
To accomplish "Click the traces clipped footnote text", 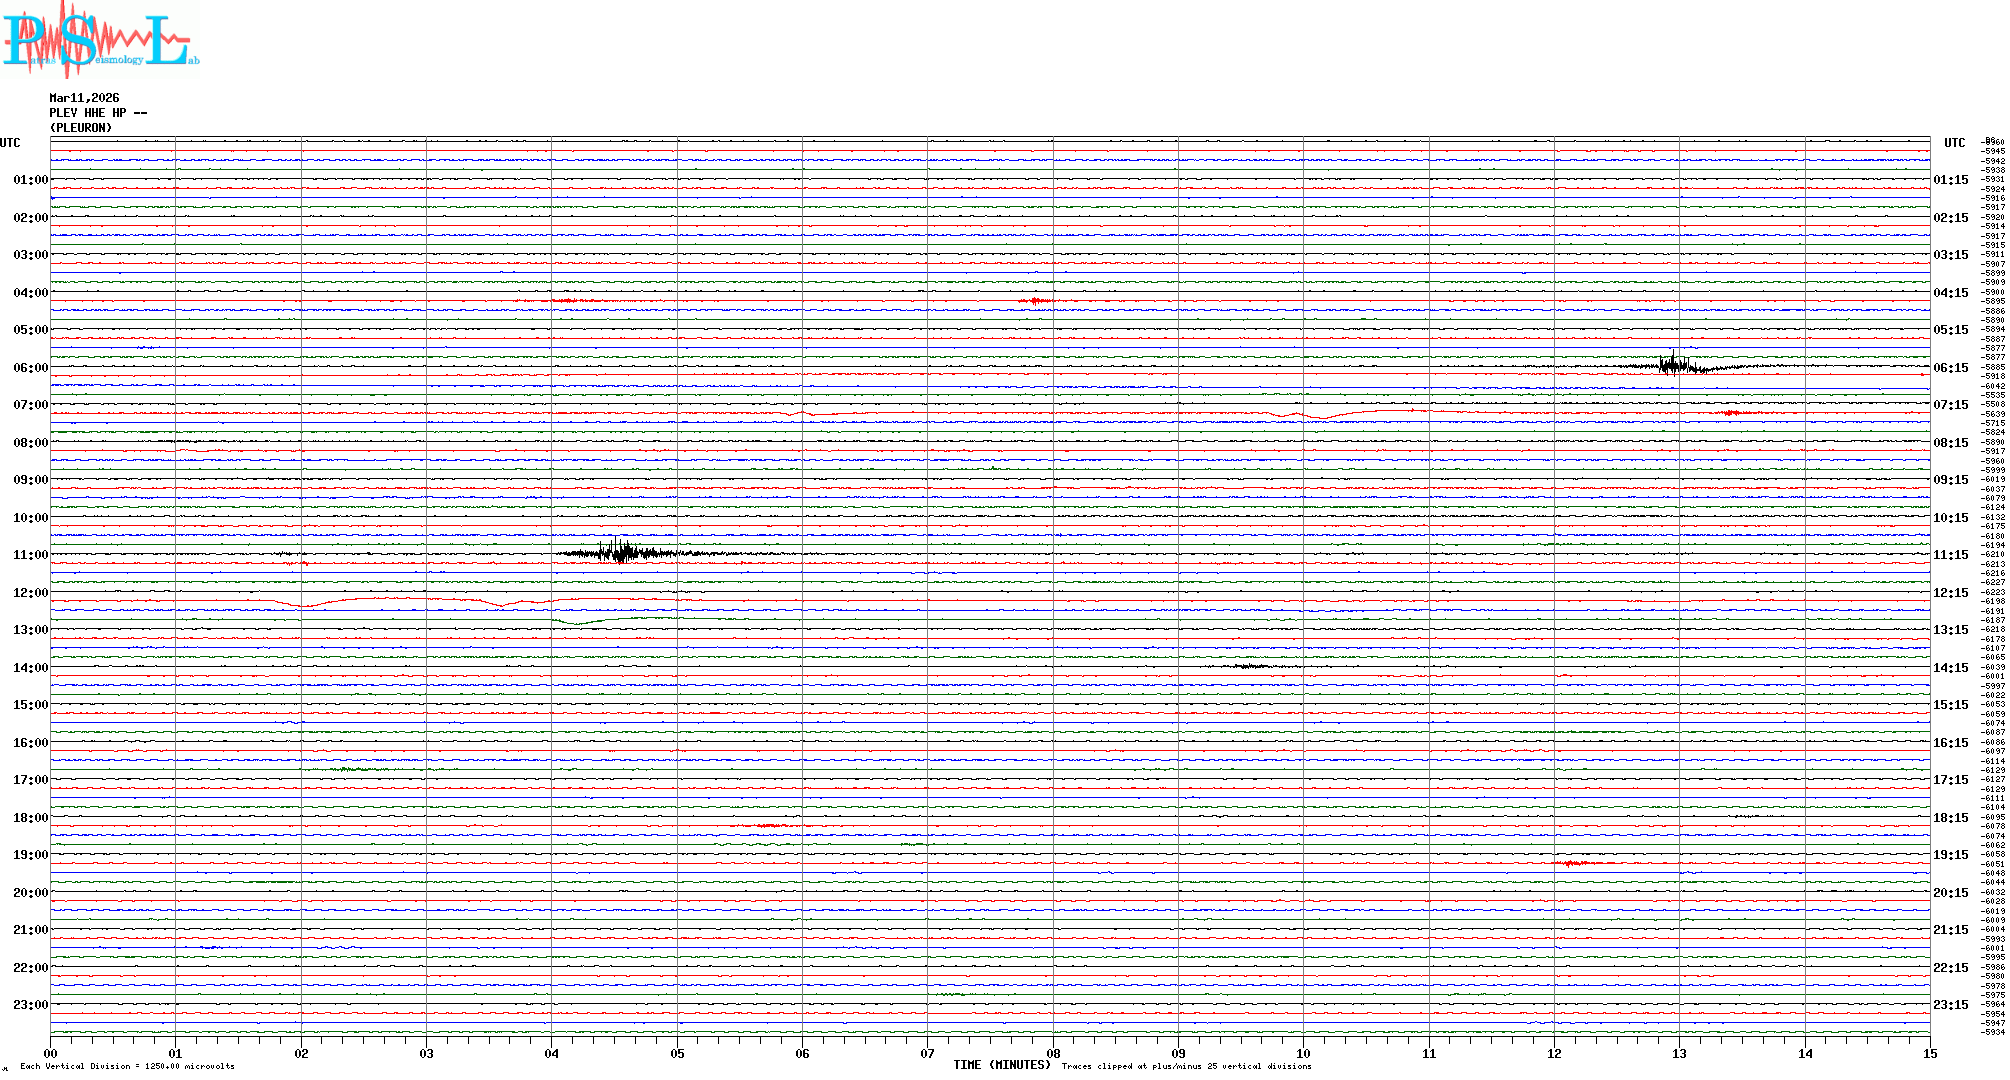I will tap(1186, 1066).
